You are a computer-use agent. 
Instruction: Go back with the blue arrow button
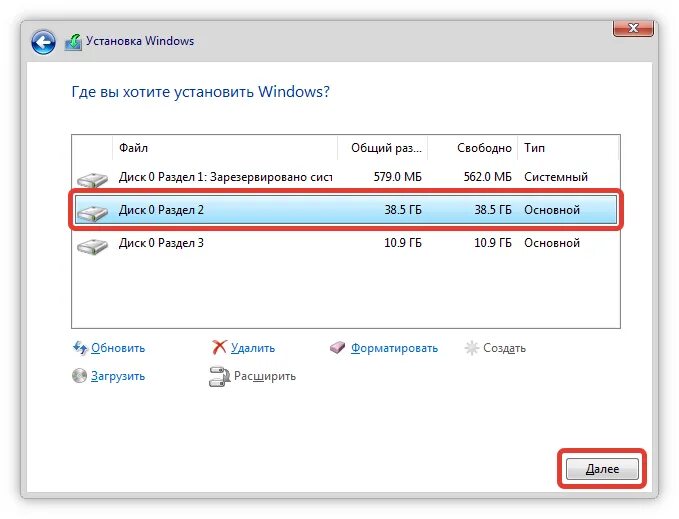tap(43, 42)
